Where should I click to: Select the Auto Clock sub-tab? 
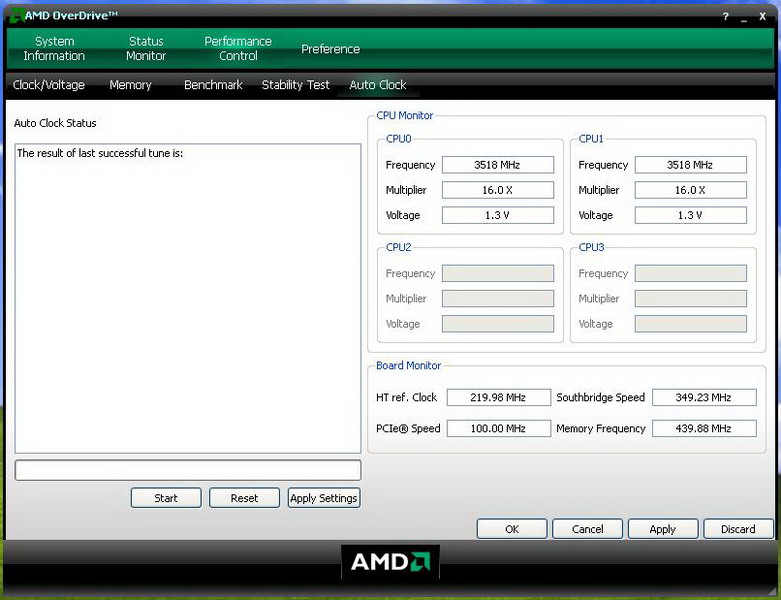pyautogui.click(x=378, y=85)
